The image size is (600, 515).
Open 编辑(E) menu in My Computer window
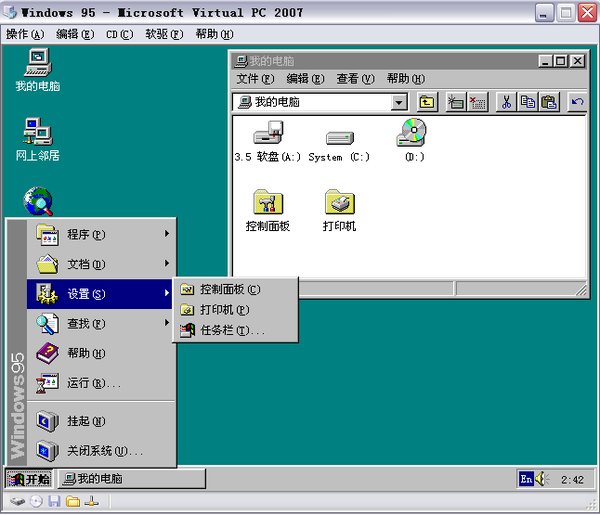pyautogui.click(x=305, y=79)
